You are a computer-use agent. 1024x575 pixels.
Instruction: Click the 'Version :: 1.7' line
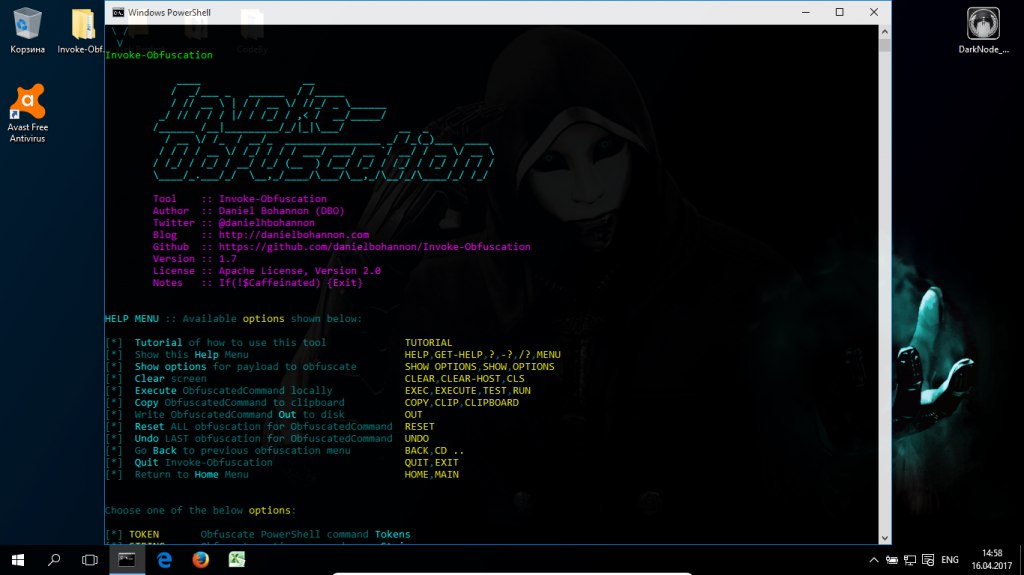[195, 259]
